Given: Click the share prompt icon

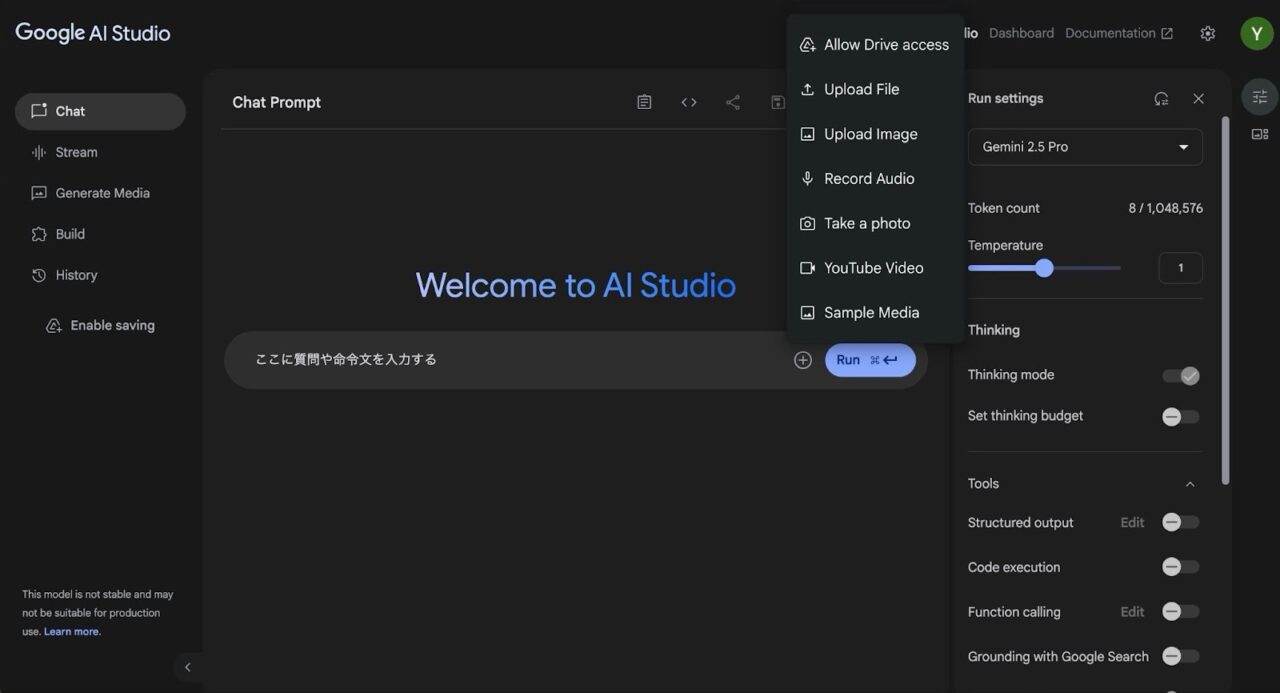Looking at the screenshot, I should pyautogui.click(x=733, y=102).
